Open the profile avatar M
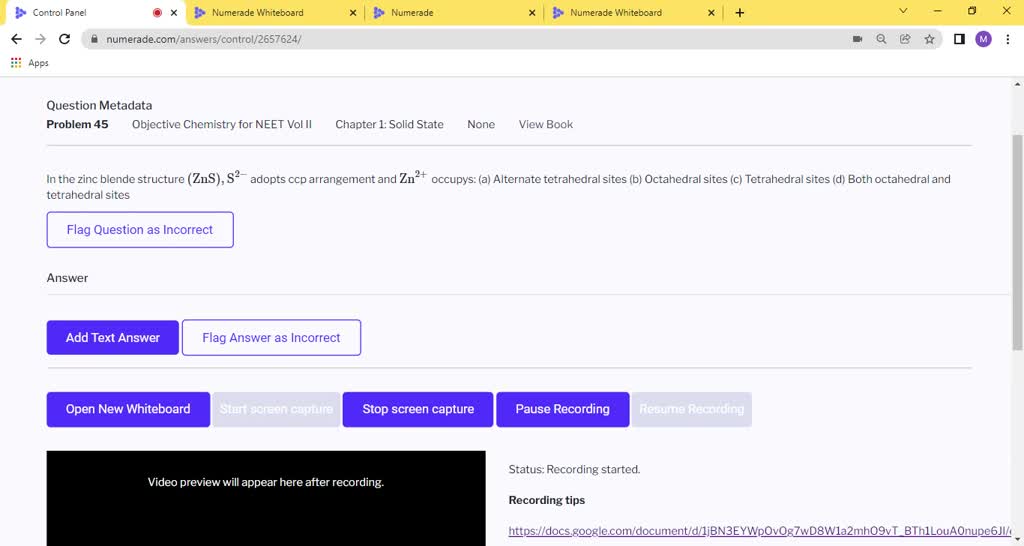 983,39
